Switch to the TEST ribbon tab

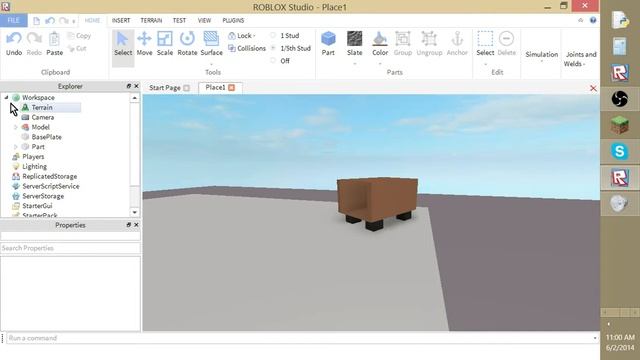click(179, 20)
